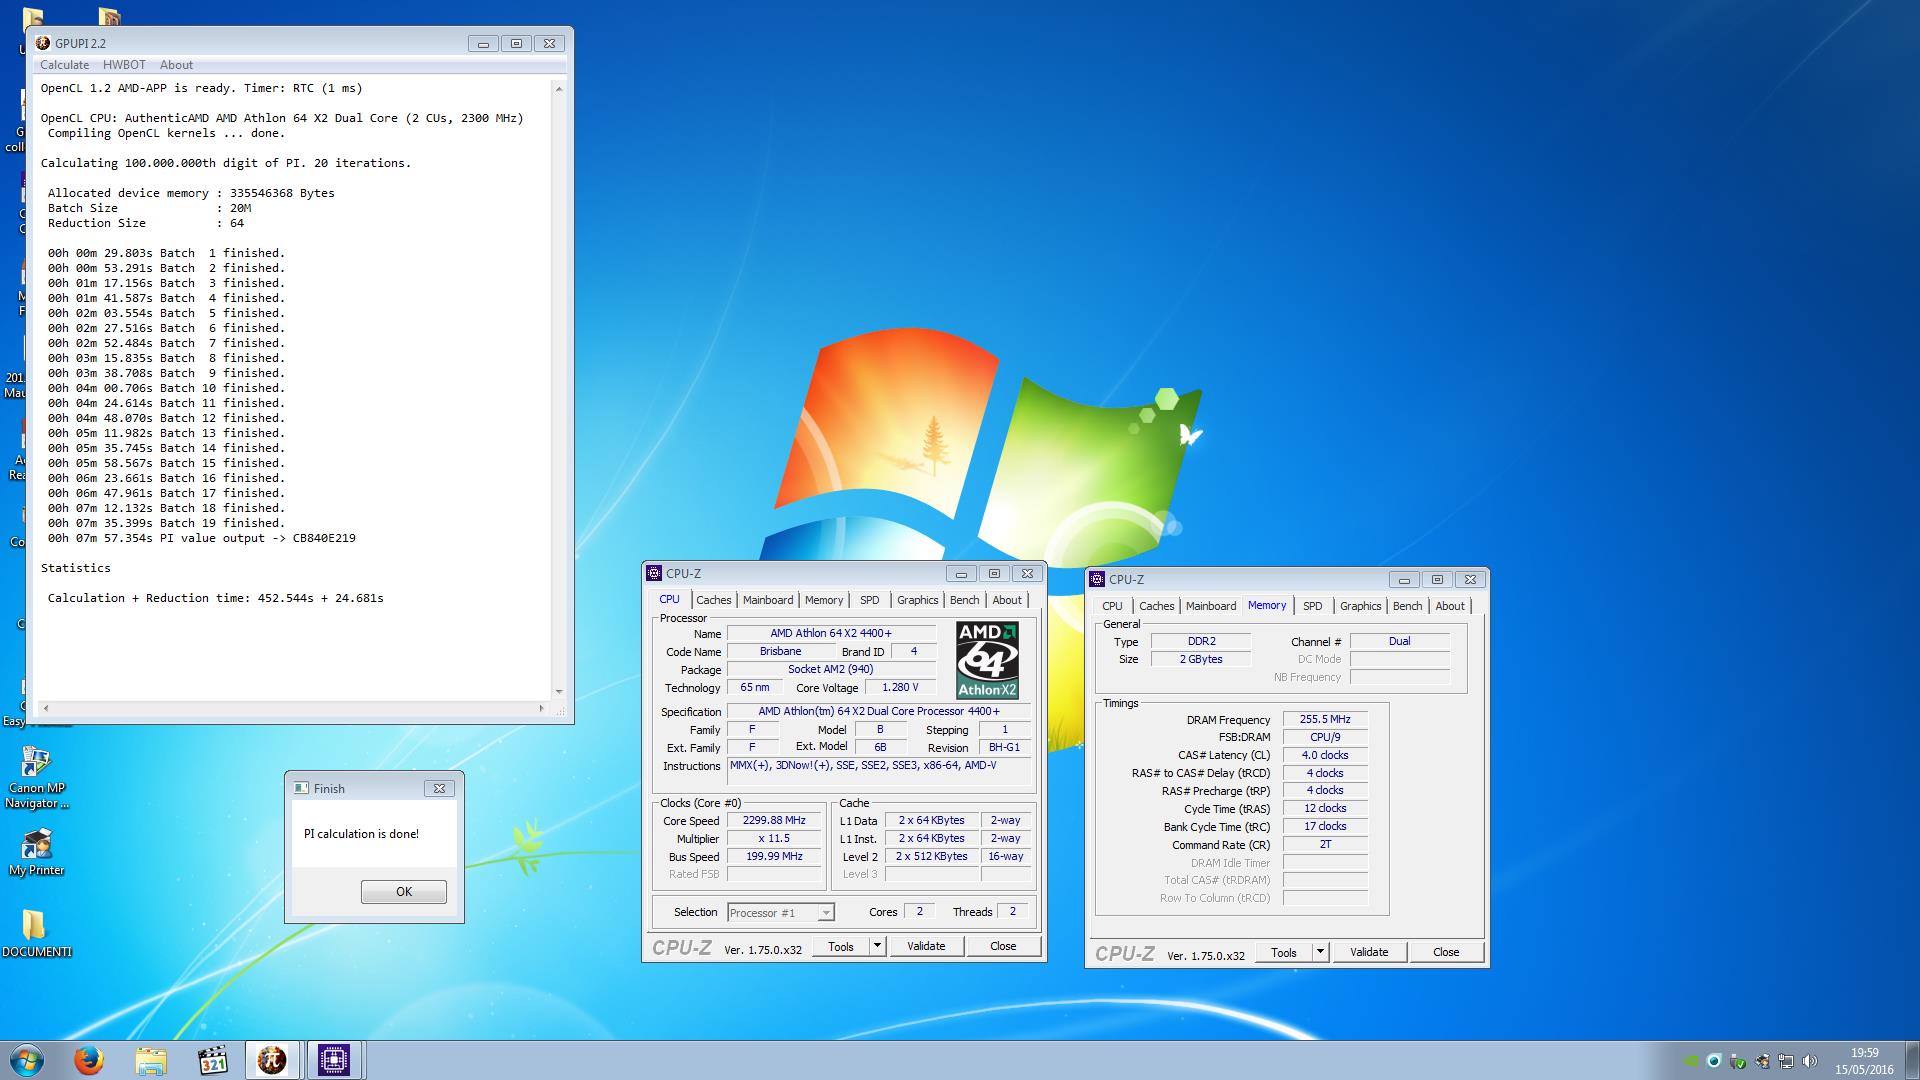Open the Calculate menu in GPUPI
Image resolution: width=1920 pixels, height=1080 pixels.
pyautogui.click(x=64, y=65)
